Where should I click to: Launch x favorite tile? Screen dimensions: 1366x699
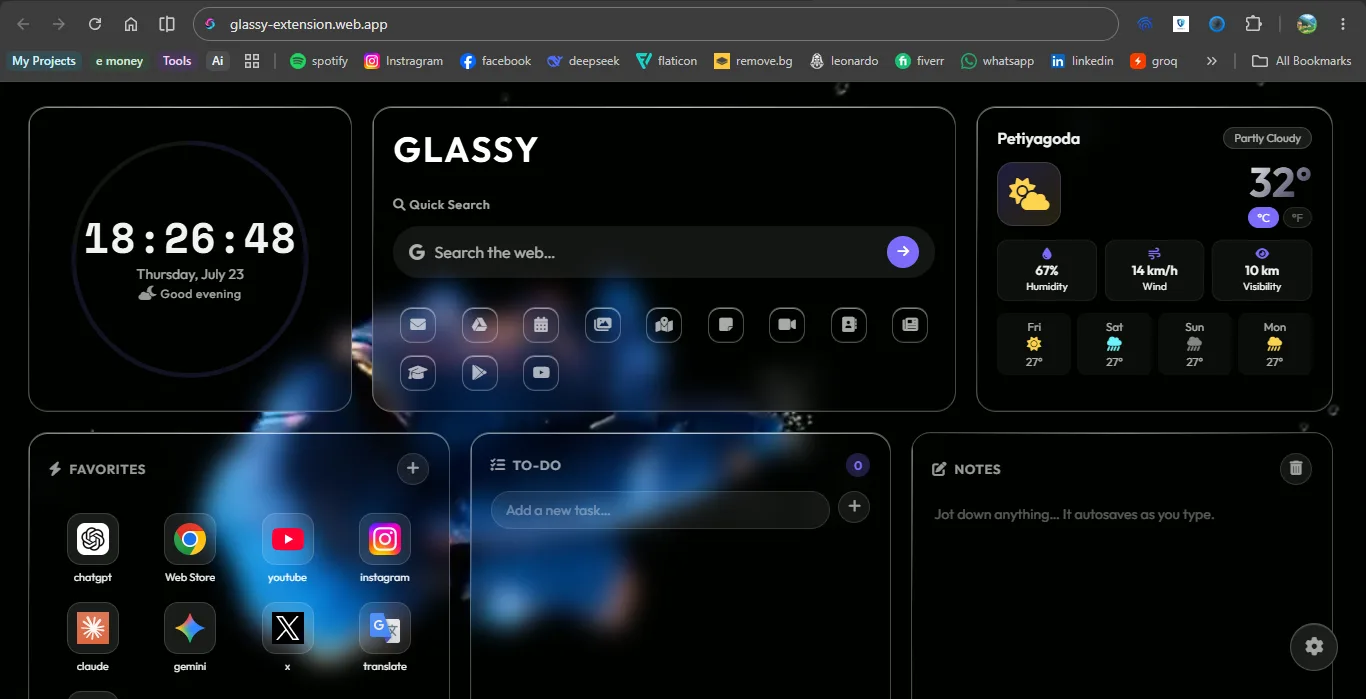tap(288, 637)
